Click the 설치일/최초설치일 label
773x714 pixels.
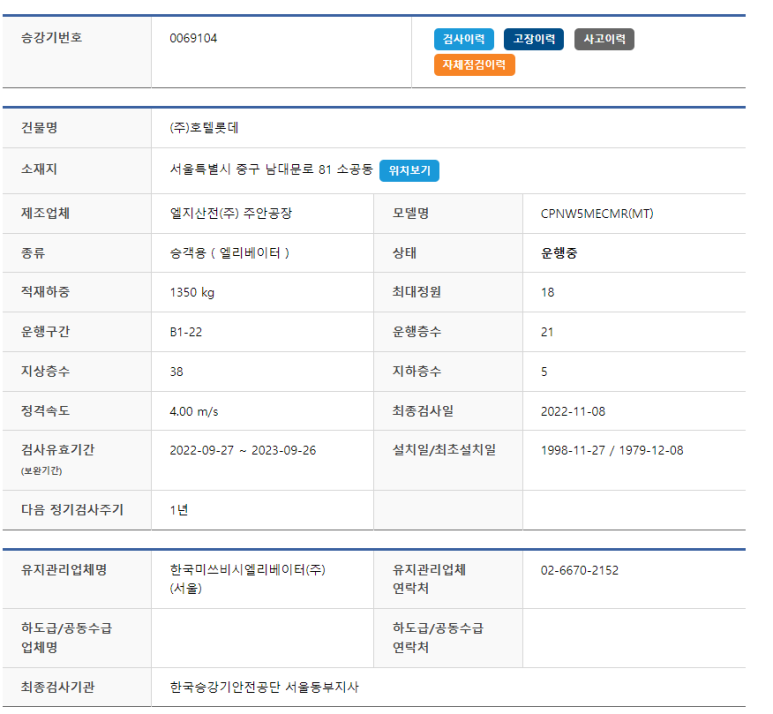coord(444,450)
